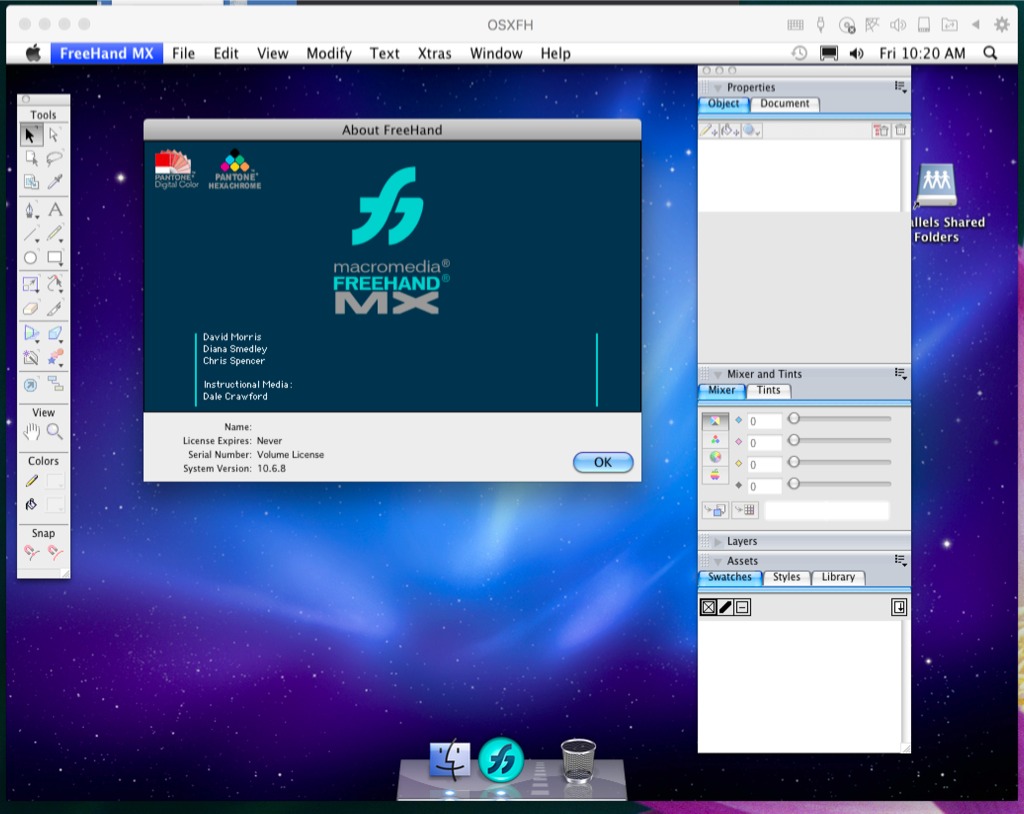This screenshot has width=1024, height=814.
Task: Open the Assets panel options menu
Action: [901, 561]
